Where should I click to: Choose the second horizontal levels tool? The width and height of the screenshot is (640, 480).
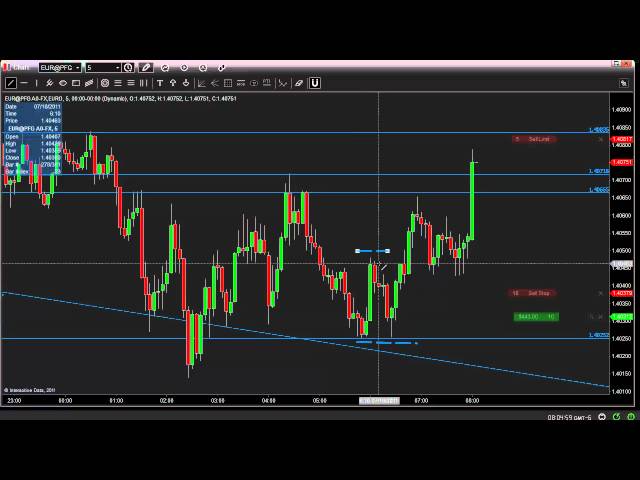point(131,83)
